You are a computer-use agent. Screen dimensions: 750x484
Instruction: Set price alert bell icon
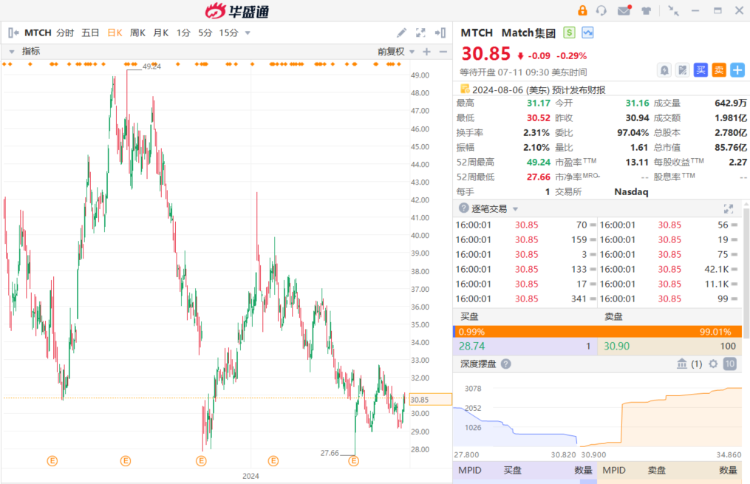tap(664, 70)
